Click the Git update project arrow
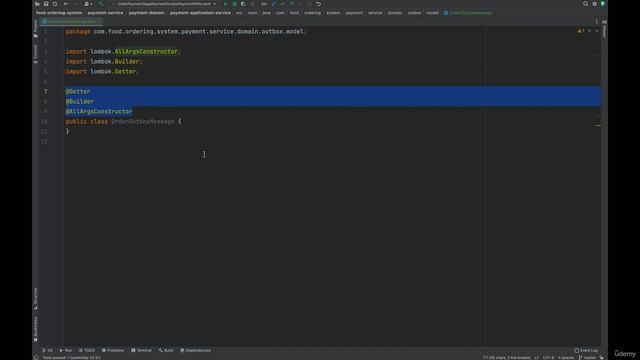The height and width of the screenshot is (360, 640). (274, 4)
